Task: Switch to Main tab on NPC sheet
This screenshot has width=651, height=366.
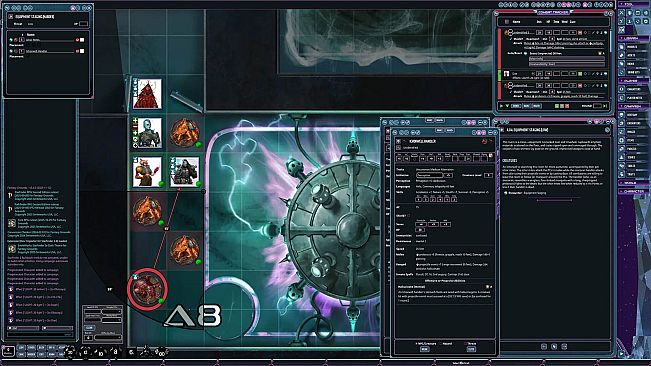Action: click(x=439, y=130)
